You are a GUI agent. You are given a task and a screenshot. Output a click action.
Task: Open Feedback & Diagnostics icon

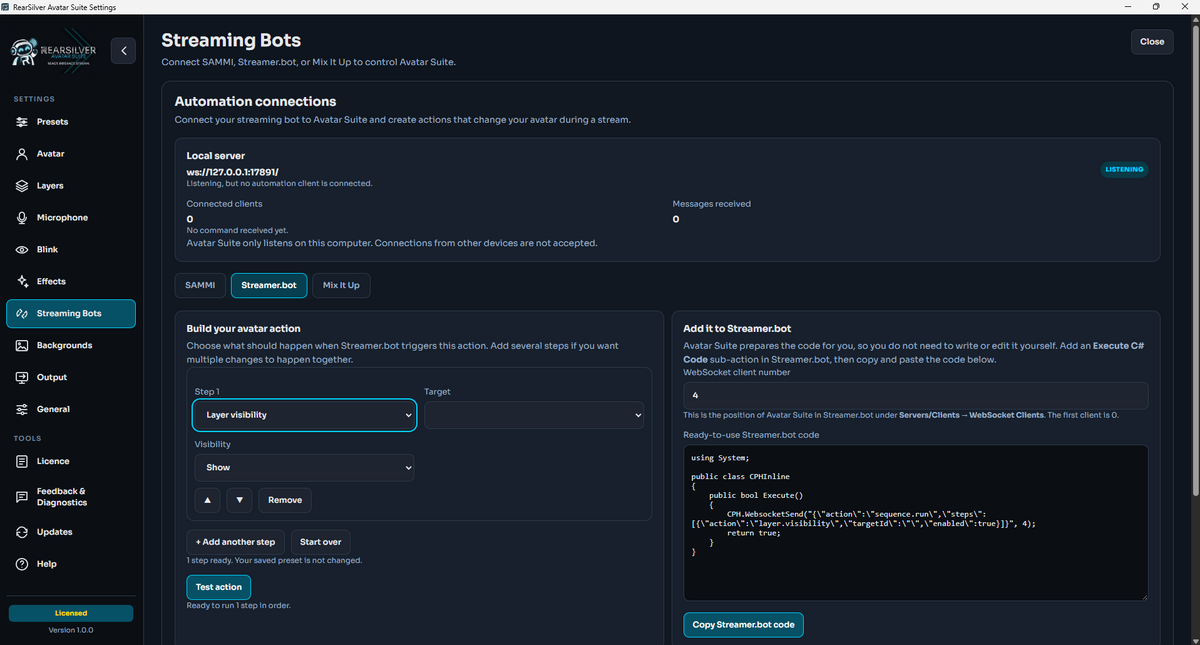tap(22, 497)
